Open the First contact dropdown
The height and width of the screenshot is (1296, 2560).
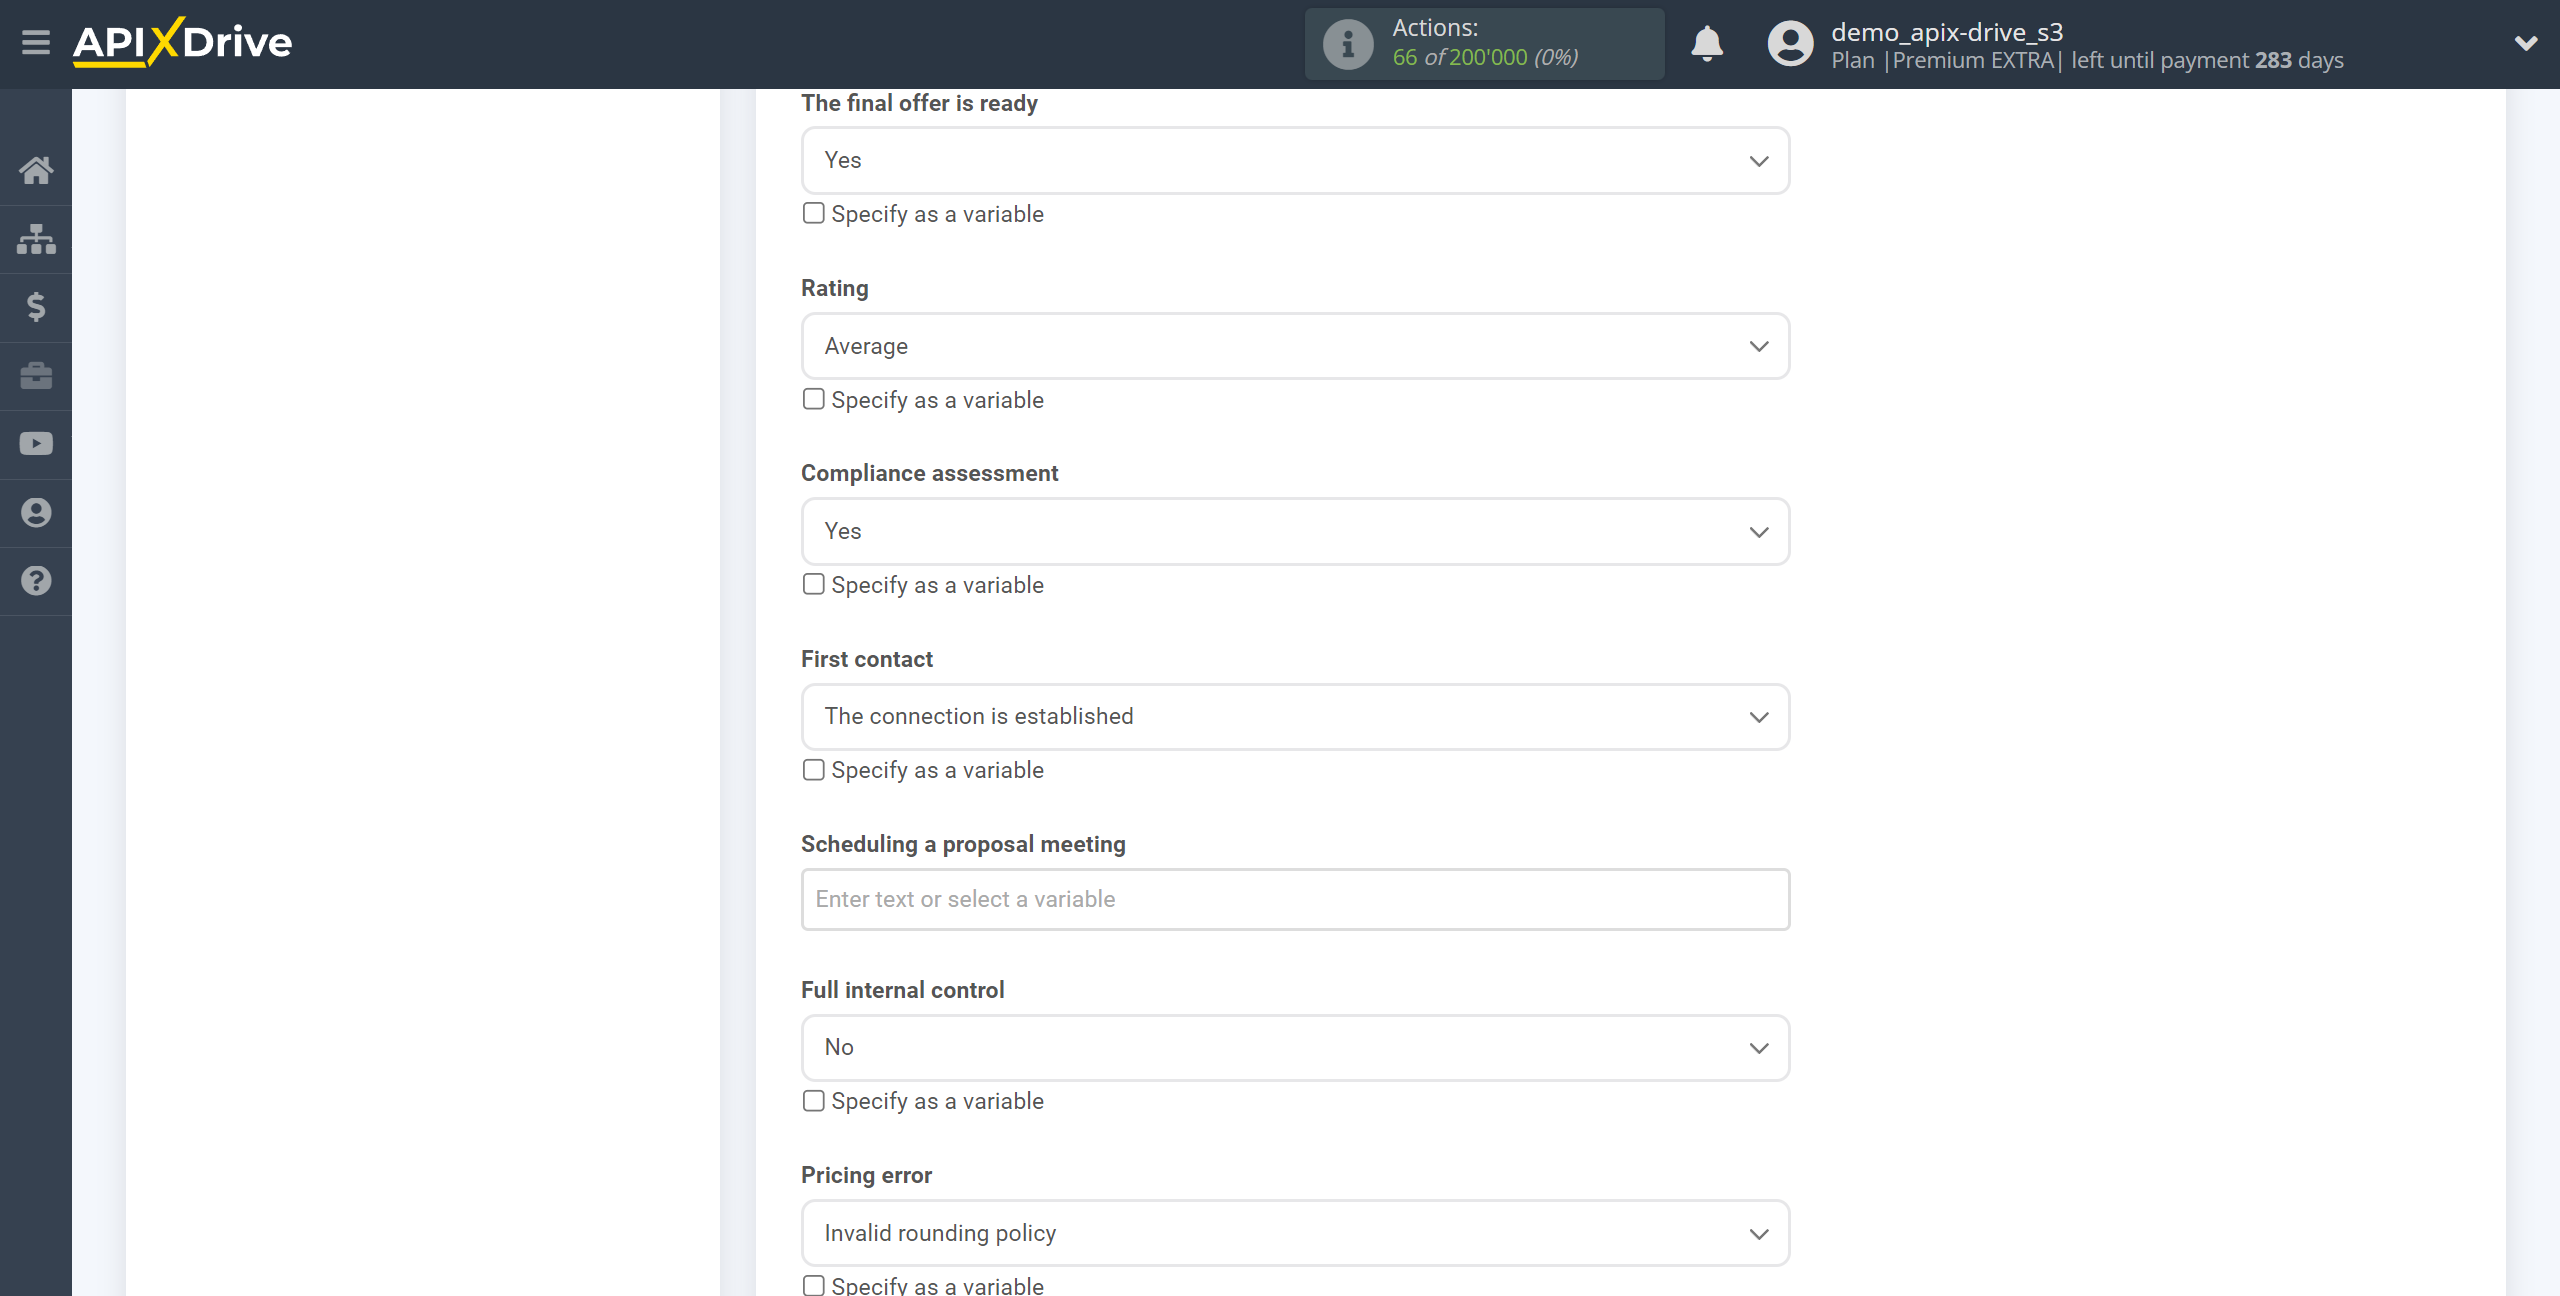point(1295,716)
